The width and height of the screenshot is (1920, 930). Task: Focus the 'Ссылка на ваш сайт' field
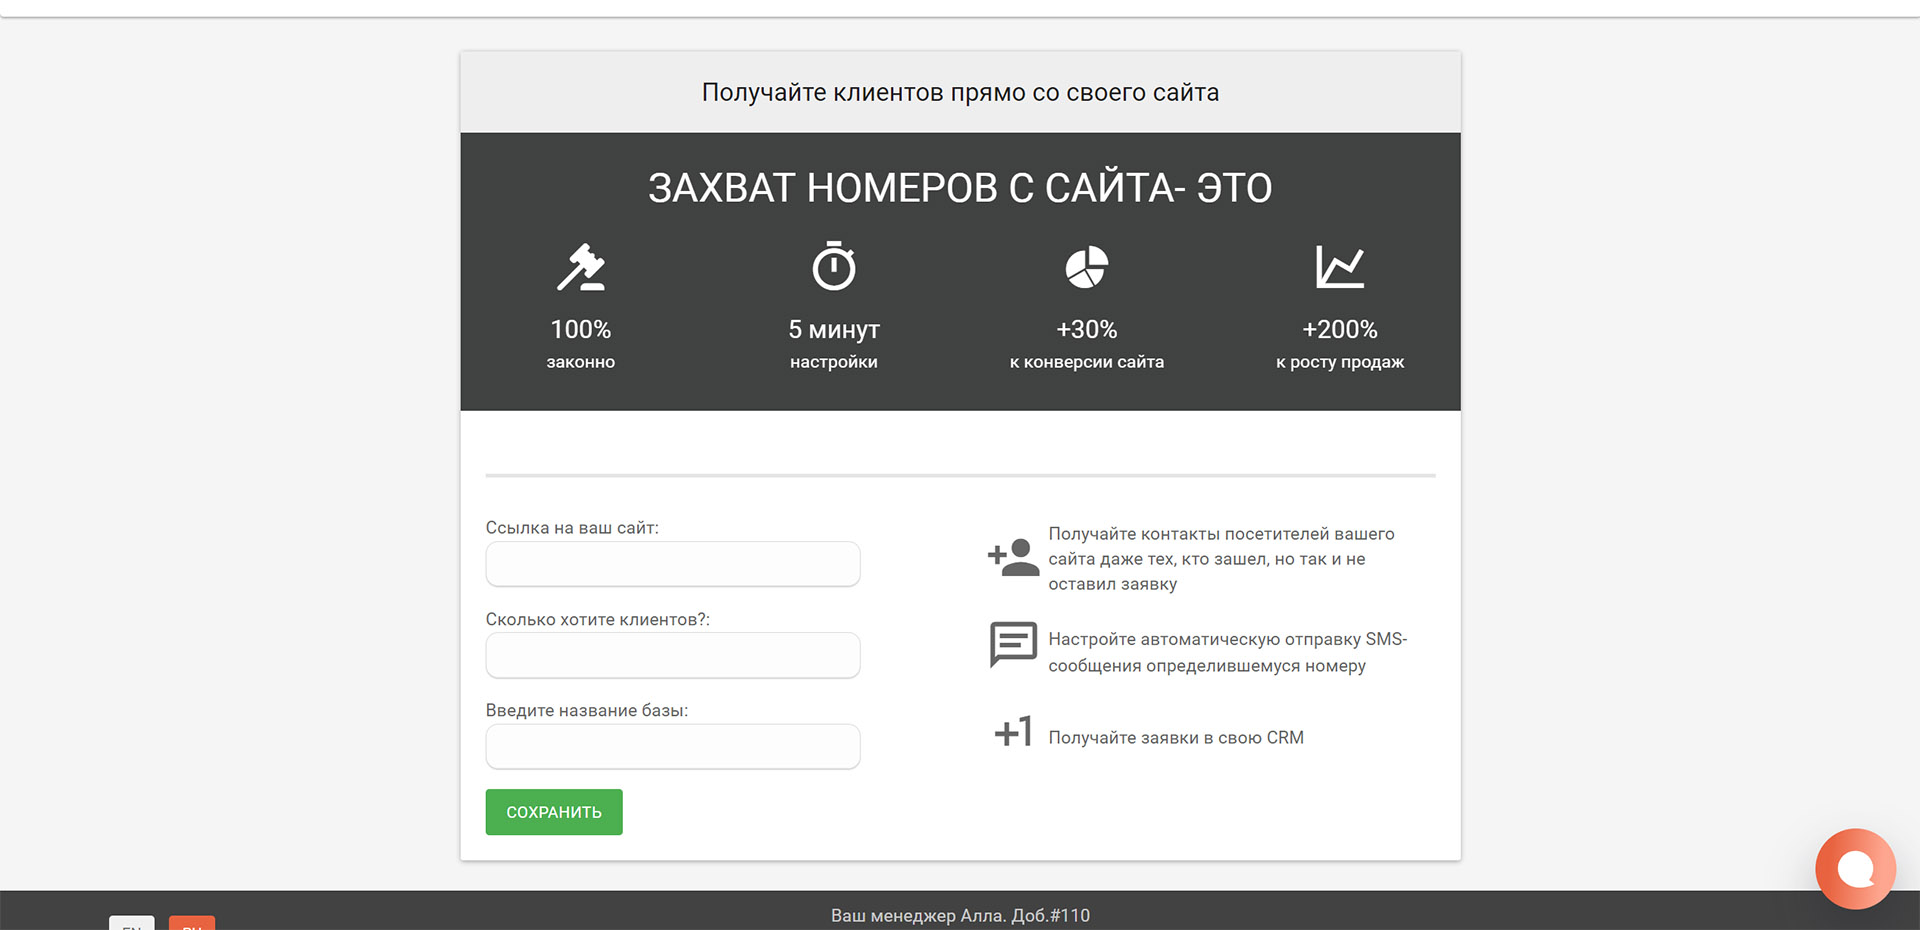[x=672, y=564]
